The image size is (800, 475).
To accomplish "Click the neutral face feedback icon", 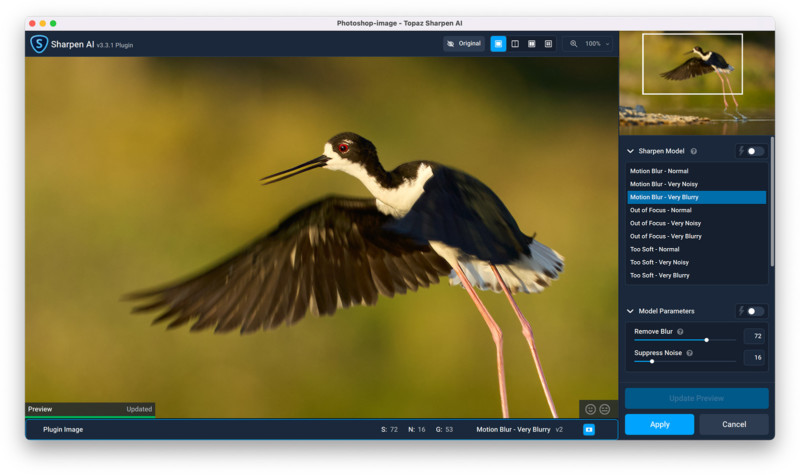I will (x=605, y=409).
